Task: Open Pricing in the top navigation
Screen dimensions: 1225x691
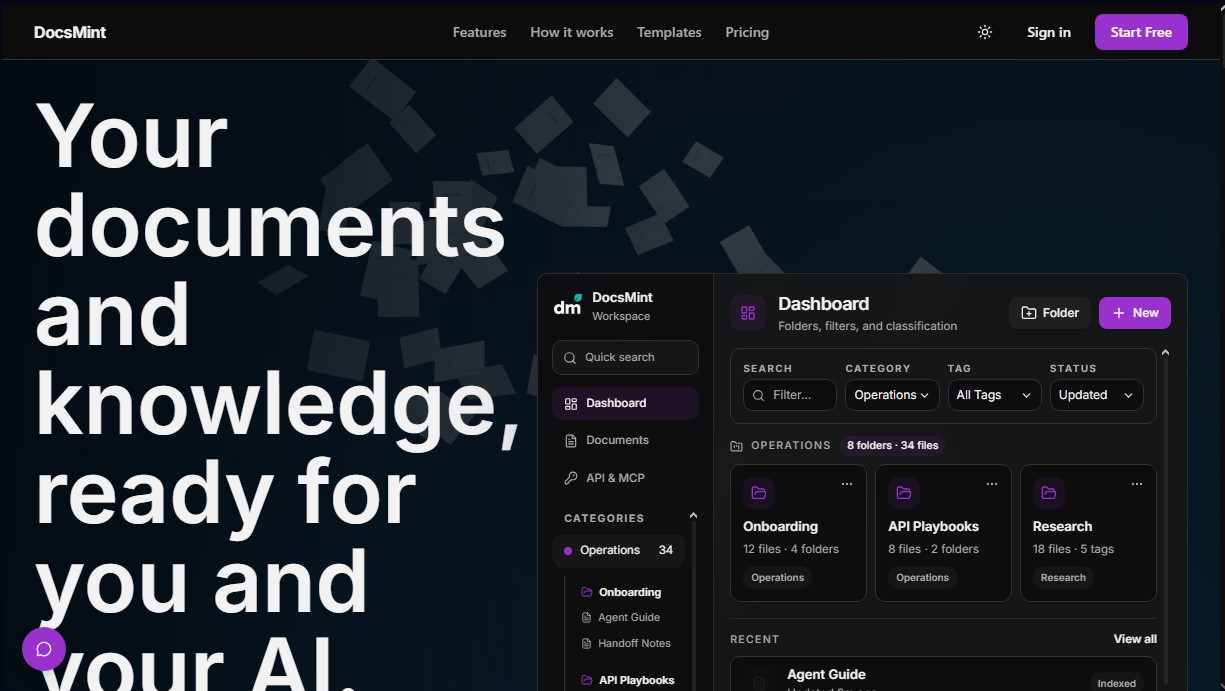Action: [x=747, y=32]
